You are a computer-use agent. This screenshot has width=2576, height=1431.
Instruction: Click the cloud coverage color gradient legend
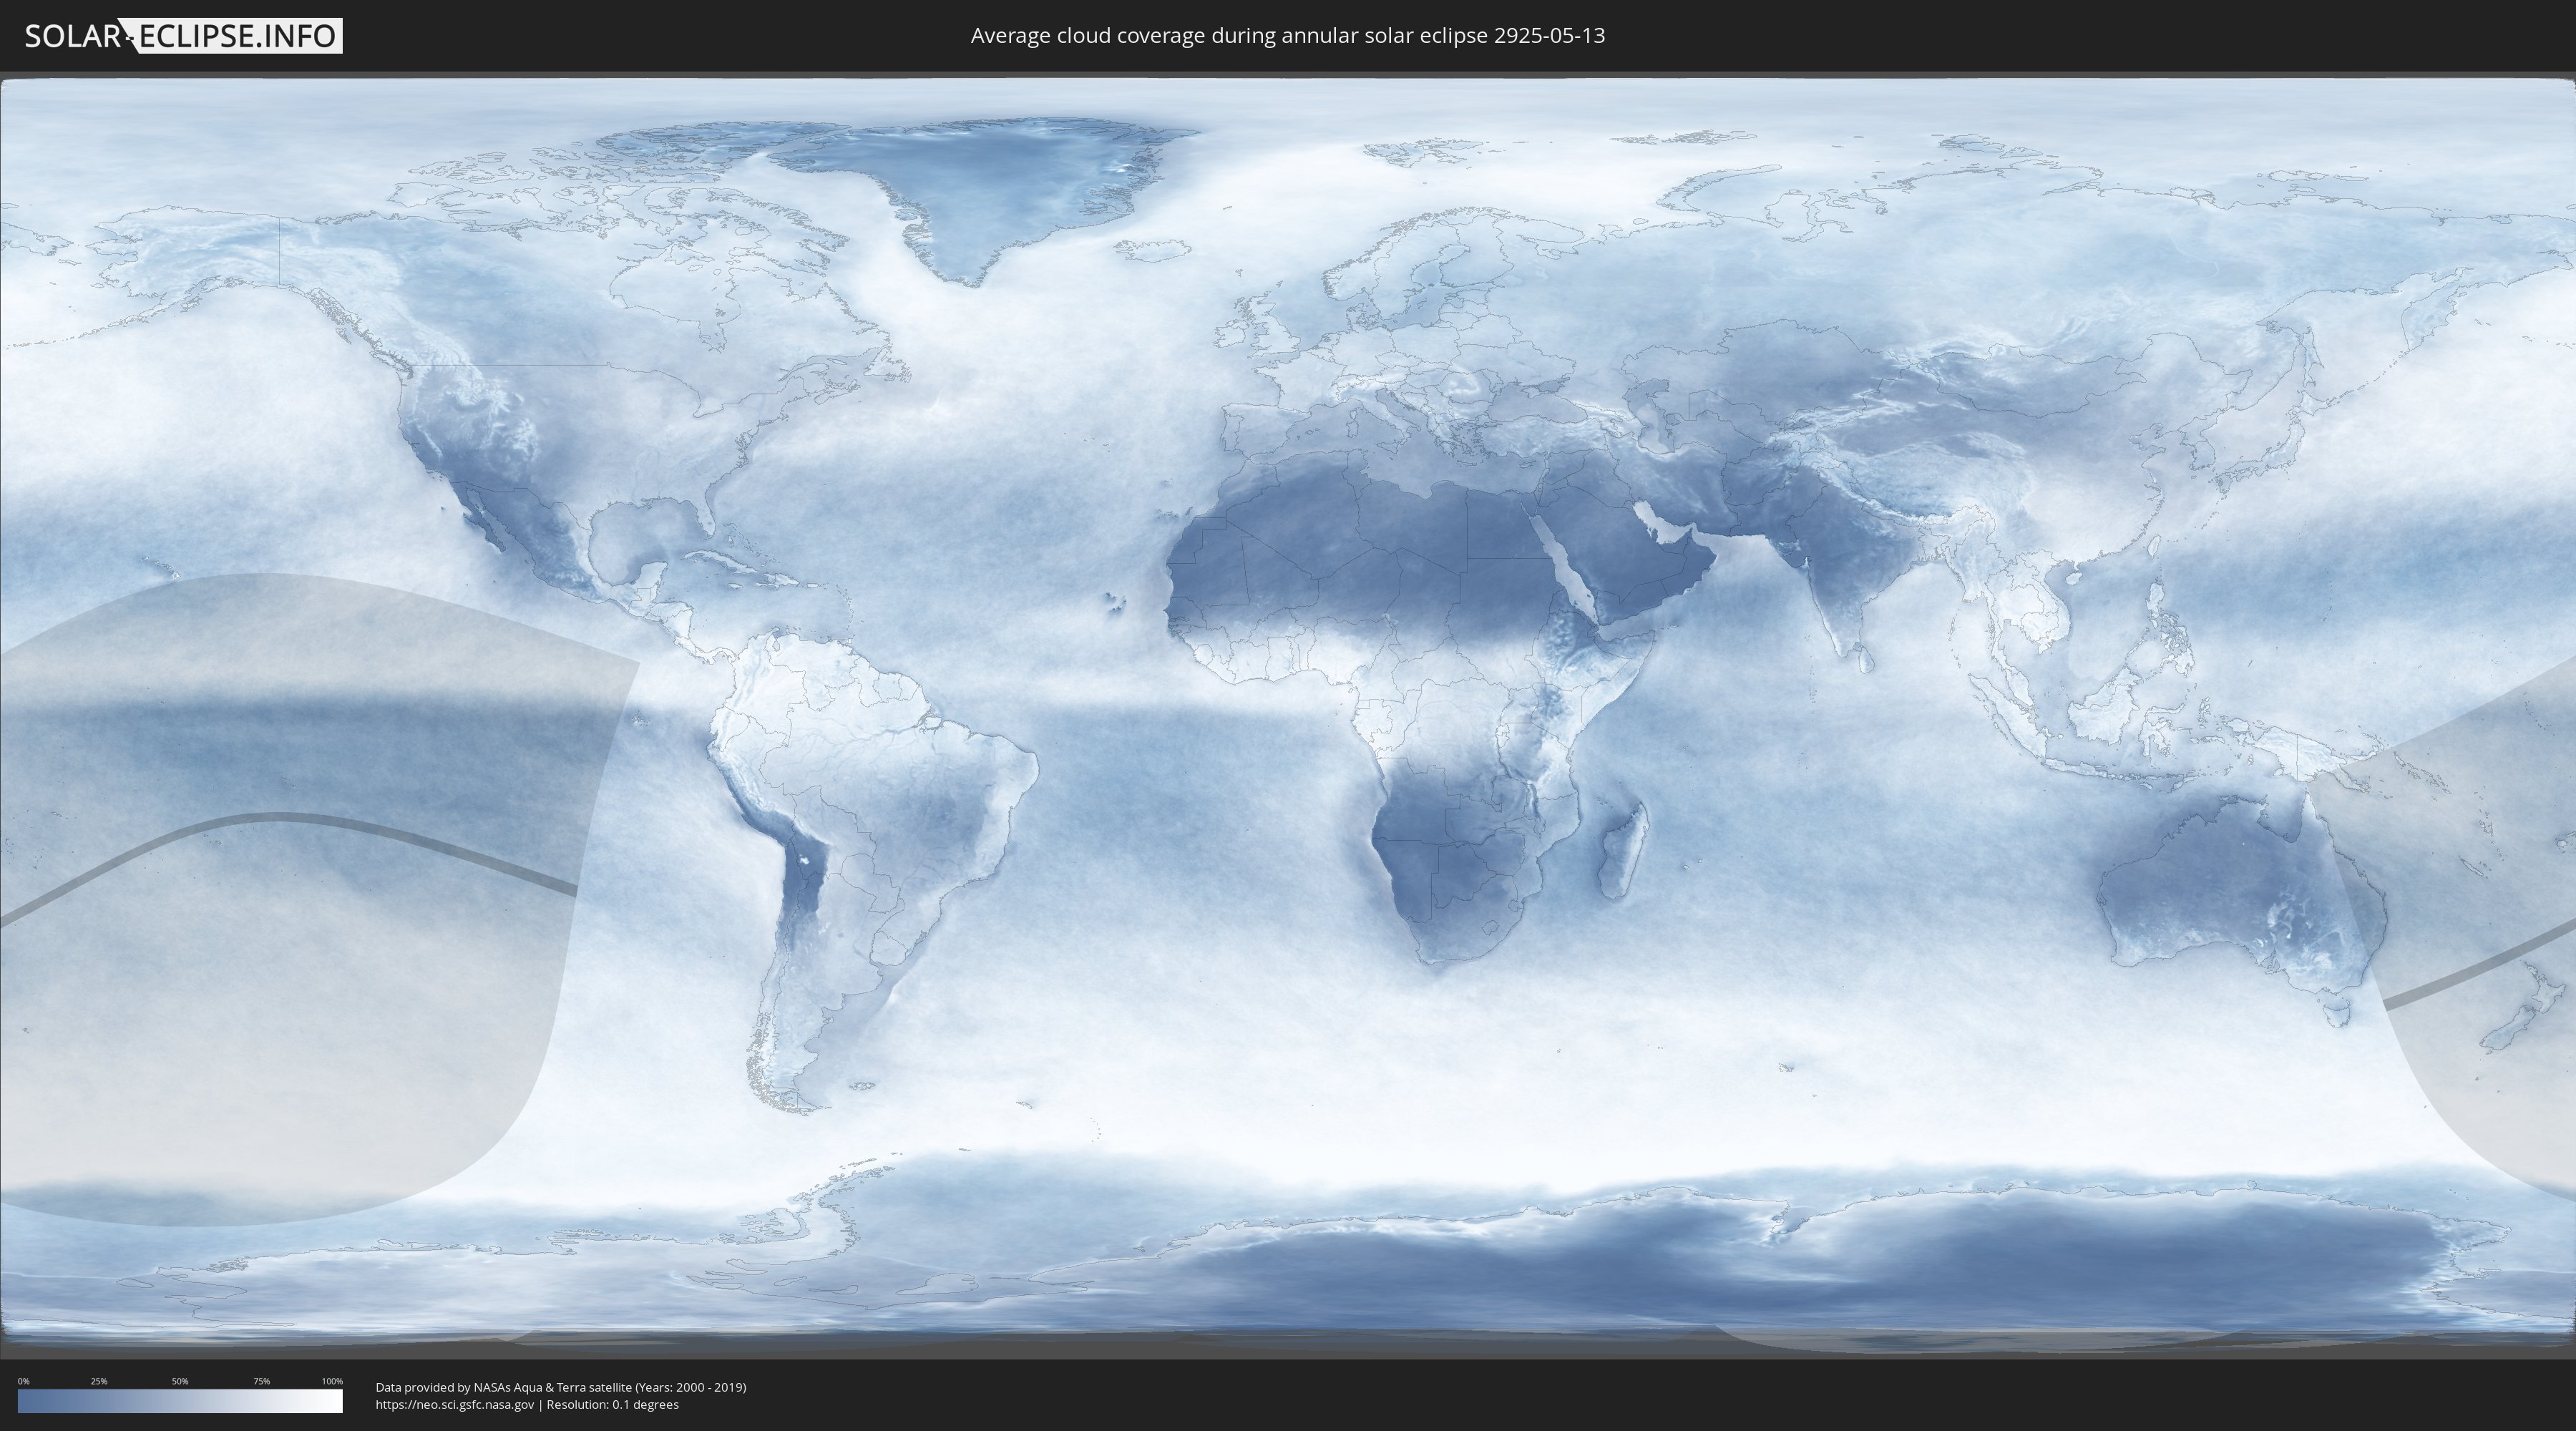(180, 1400)
